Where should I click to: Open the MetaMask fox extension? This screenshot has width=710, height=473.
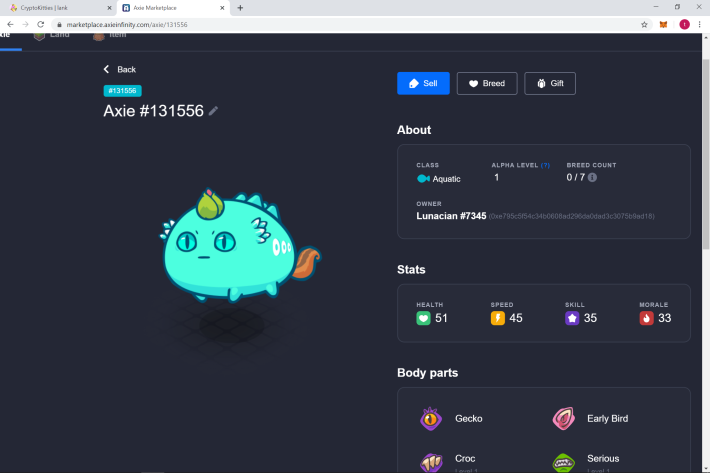[663, 24]
